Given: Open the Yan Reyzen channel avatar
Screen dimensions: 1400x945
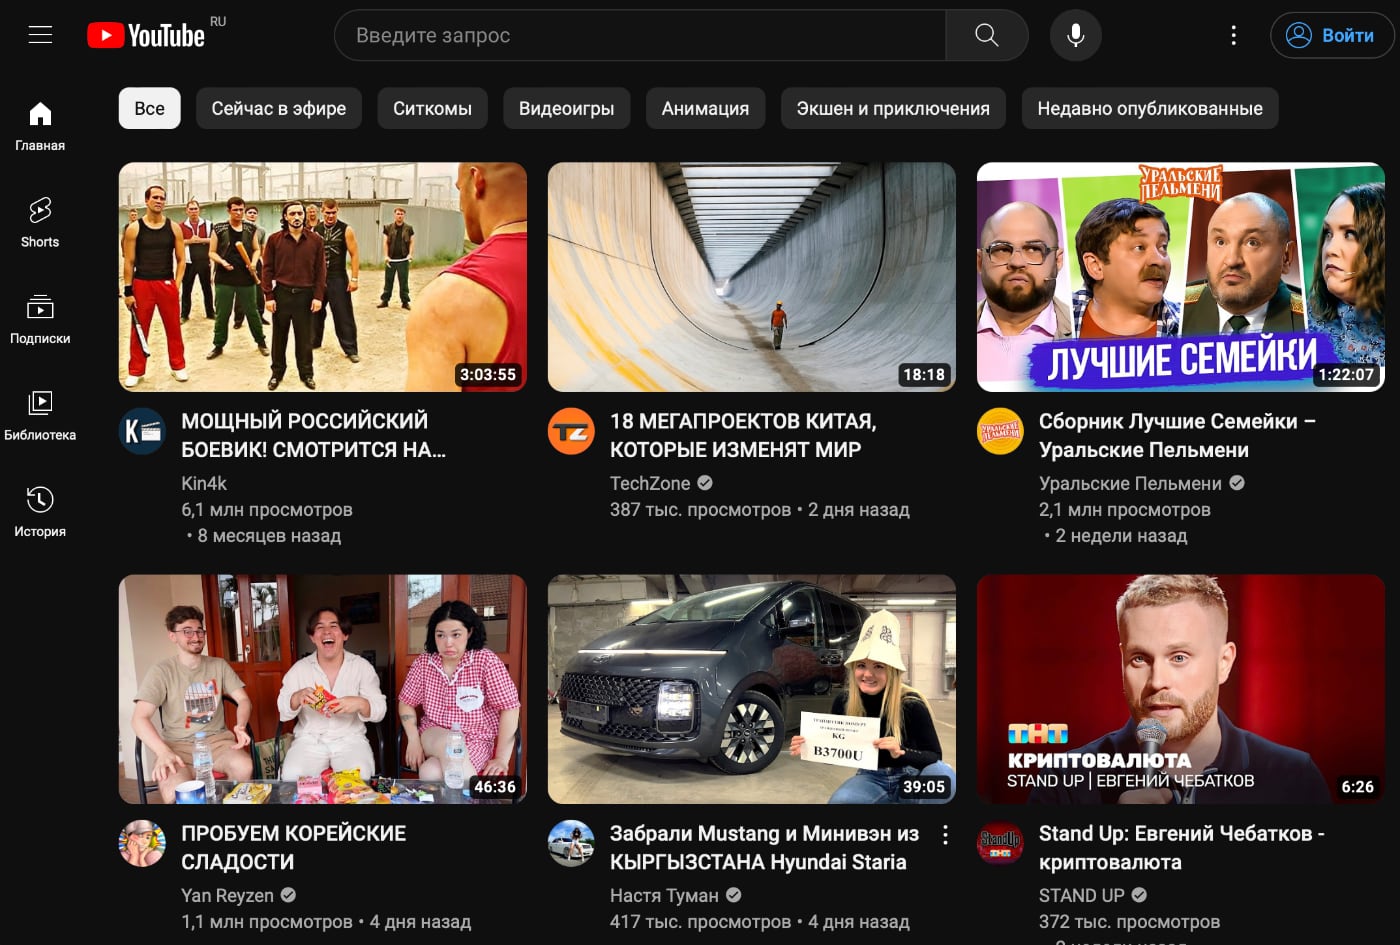Looking at the screenshot, I should click(143, 844).
